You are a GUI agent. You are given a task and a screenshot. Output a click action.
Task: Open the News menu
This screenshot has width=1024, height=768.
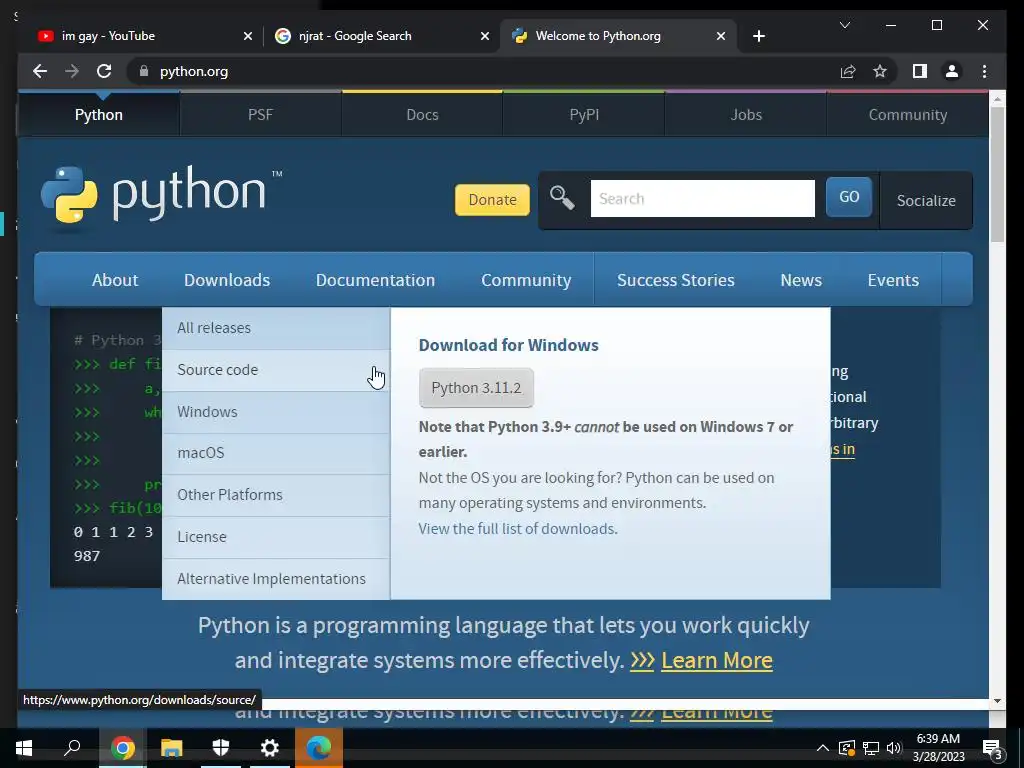click(x=801, y=280)
